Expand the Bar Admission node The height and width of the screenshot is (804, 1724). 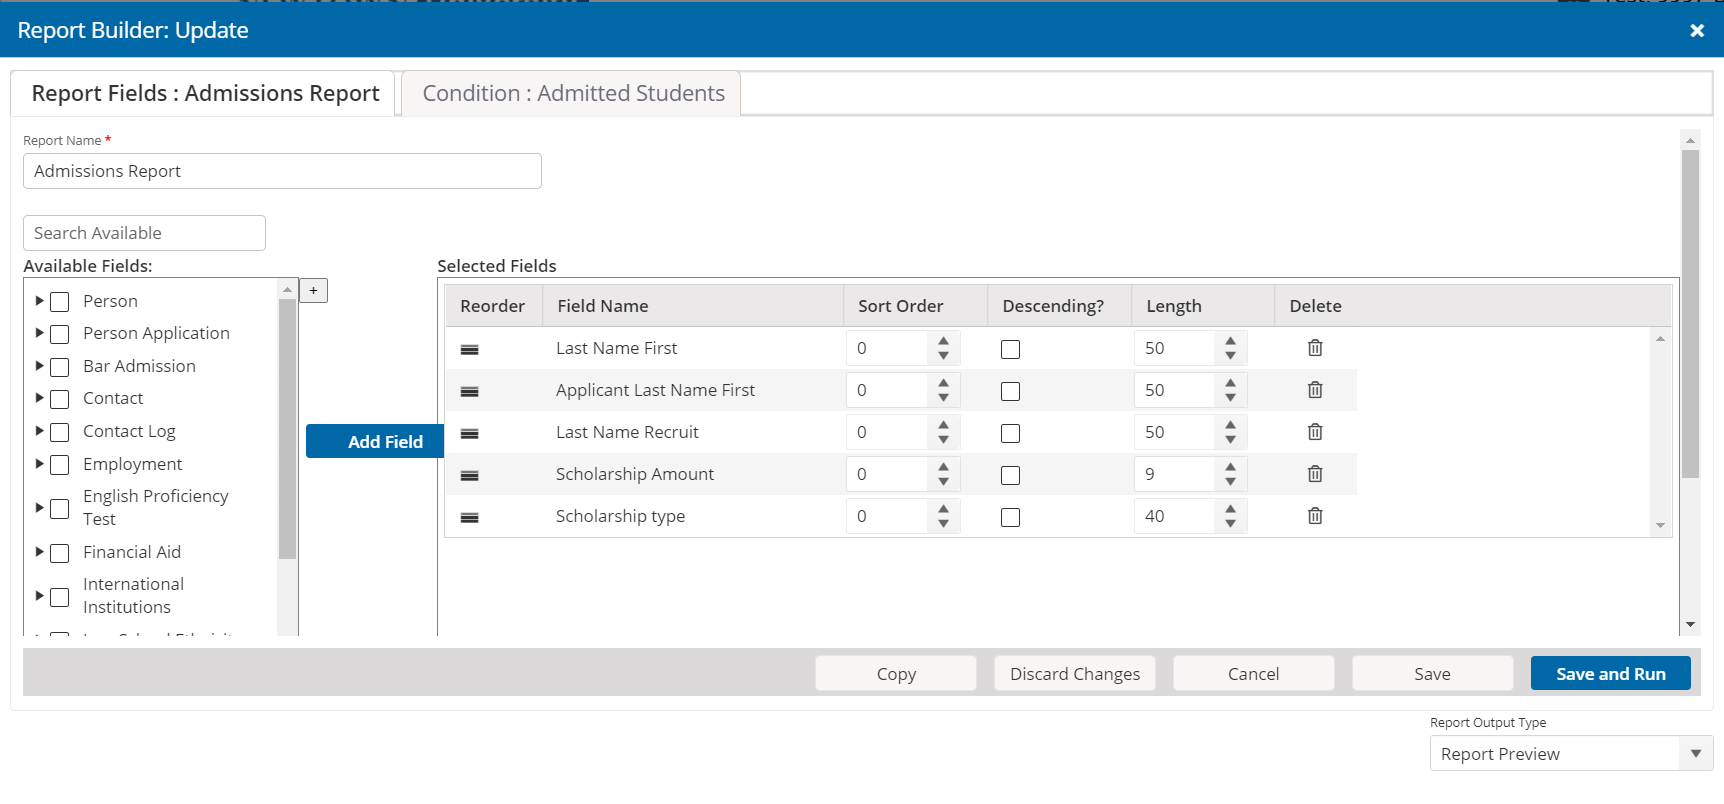(39, 365)
